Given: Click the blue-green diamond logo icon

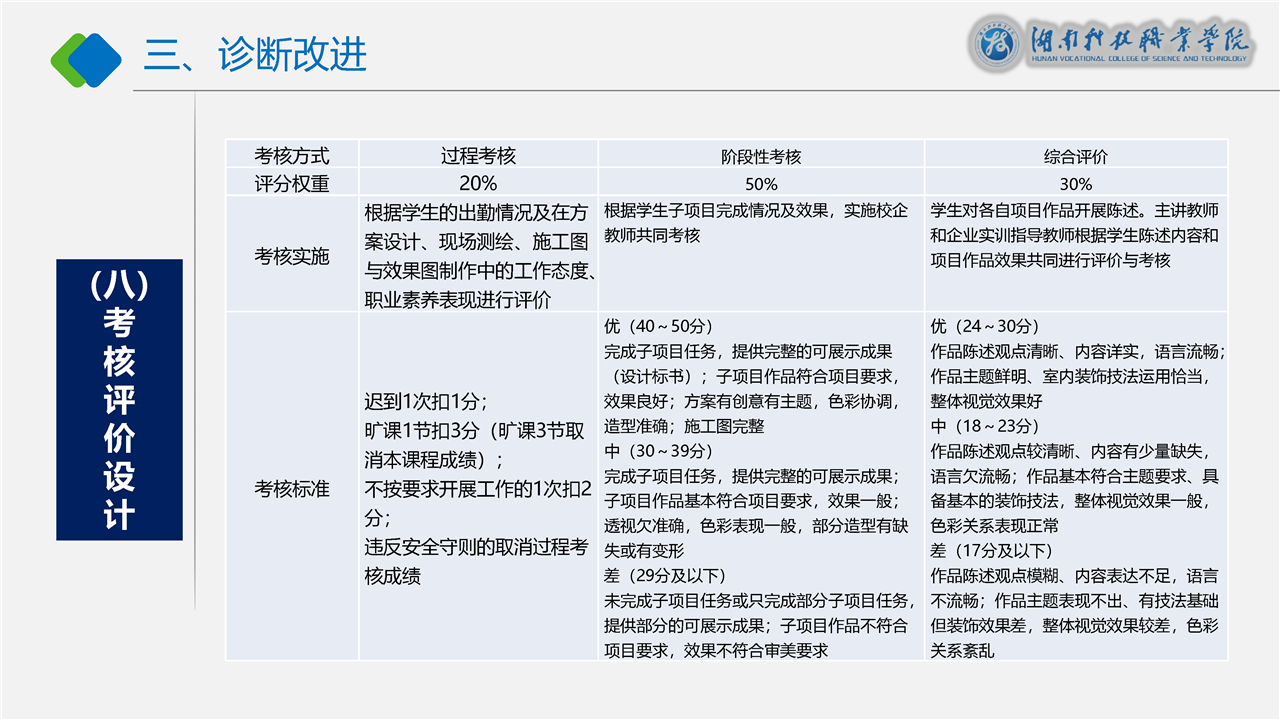Looking at the screenshot, I should [x=86, y=59].
